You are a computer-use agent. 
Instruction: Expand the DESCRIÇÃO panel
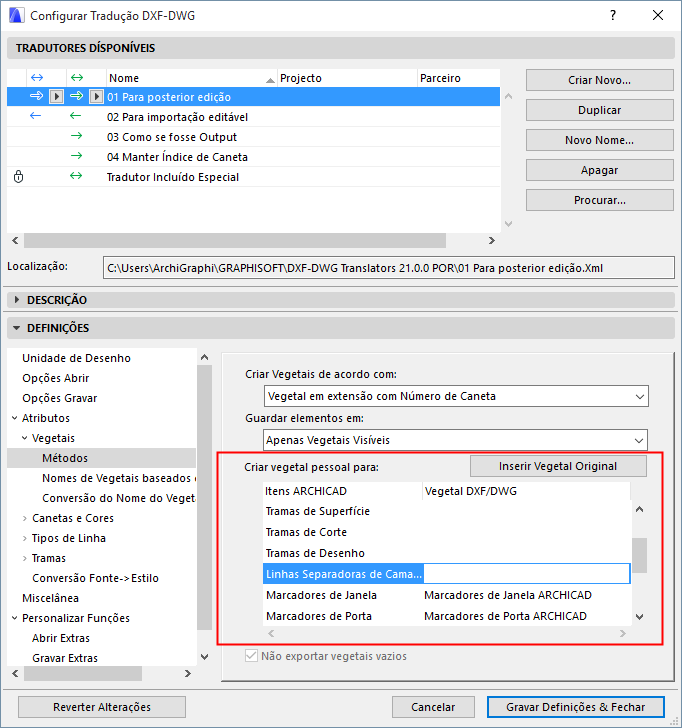click(17, 300)
